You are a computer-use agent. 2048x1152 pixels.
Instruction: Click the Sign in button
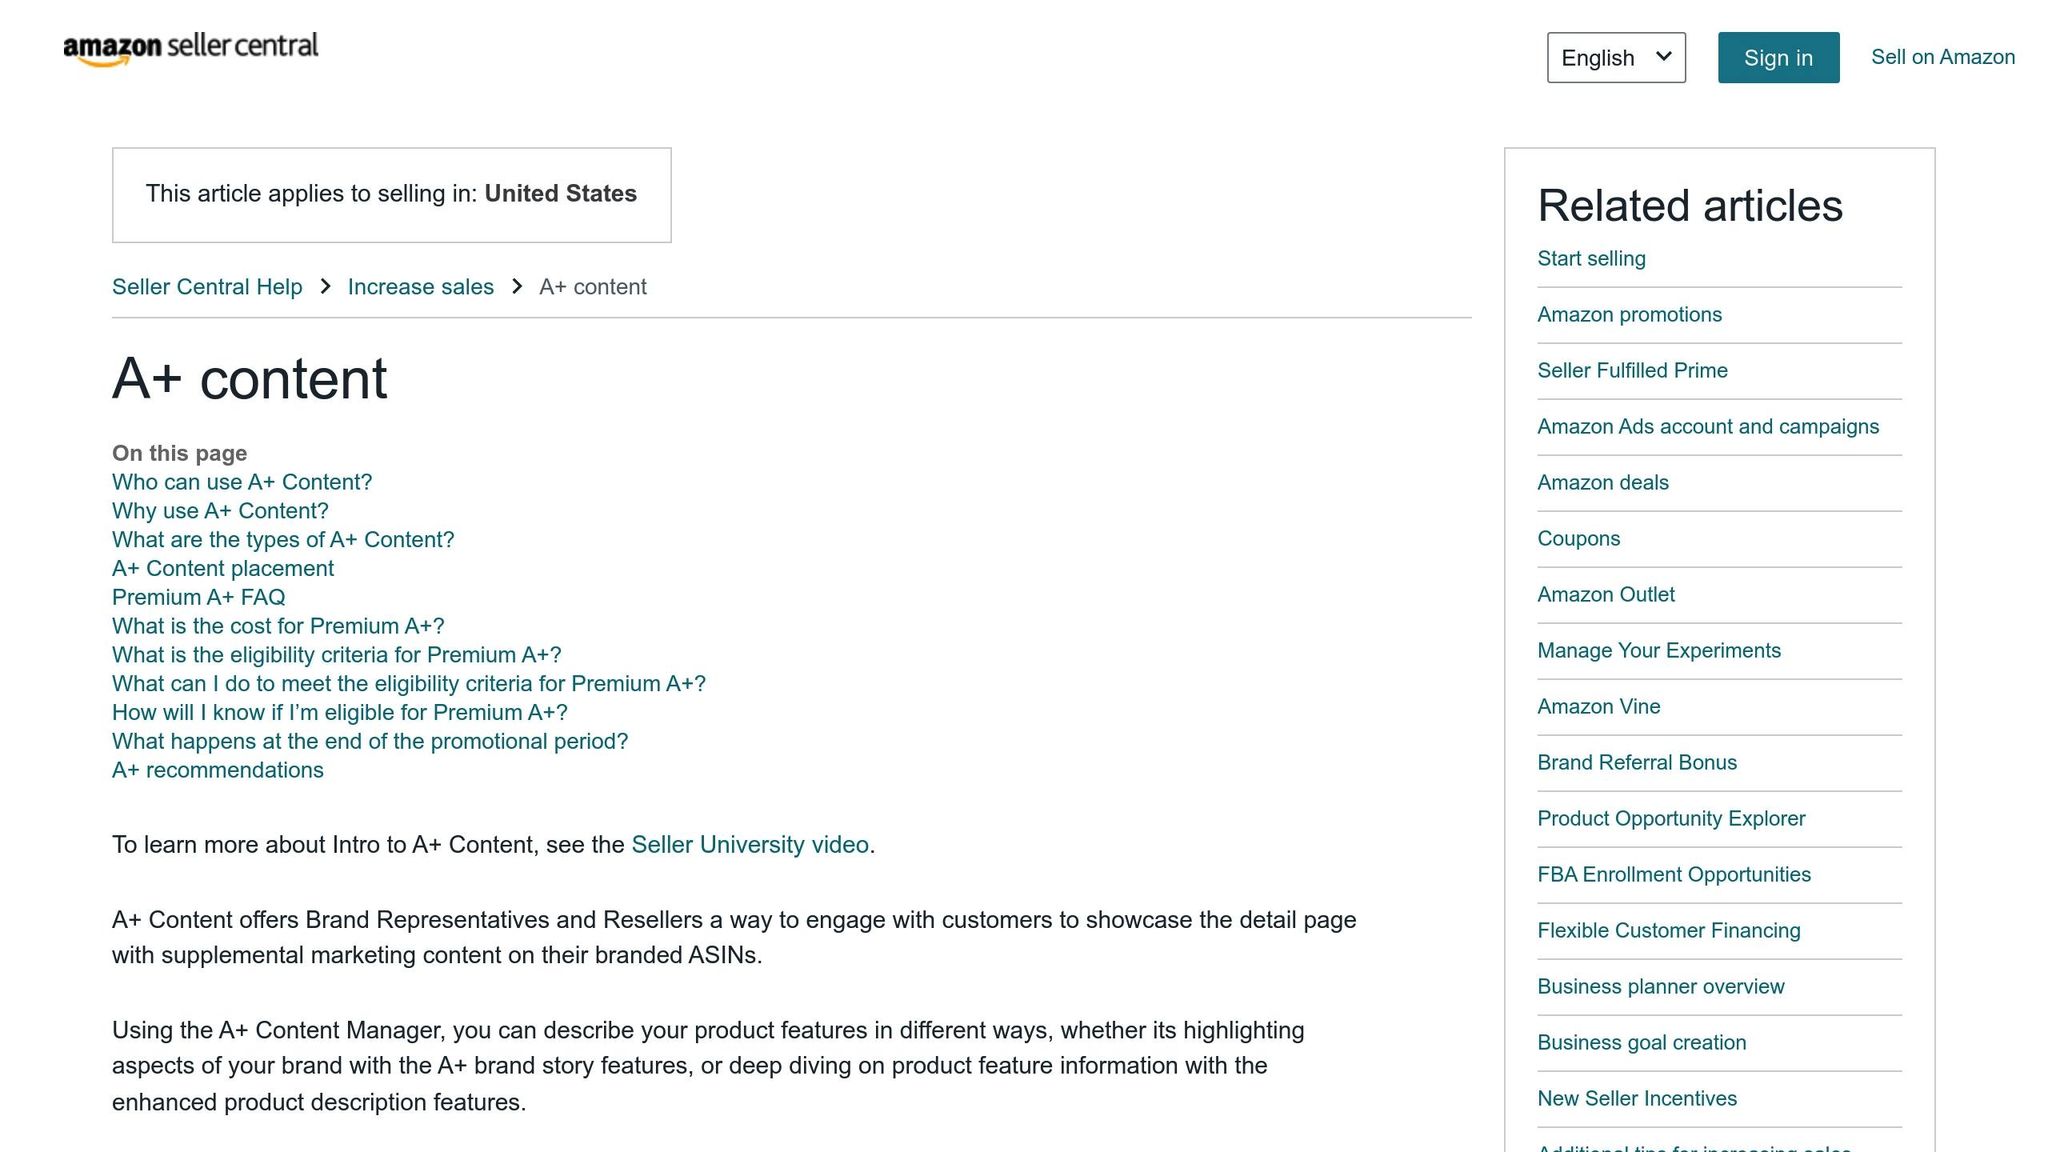tap(1778, 58)
